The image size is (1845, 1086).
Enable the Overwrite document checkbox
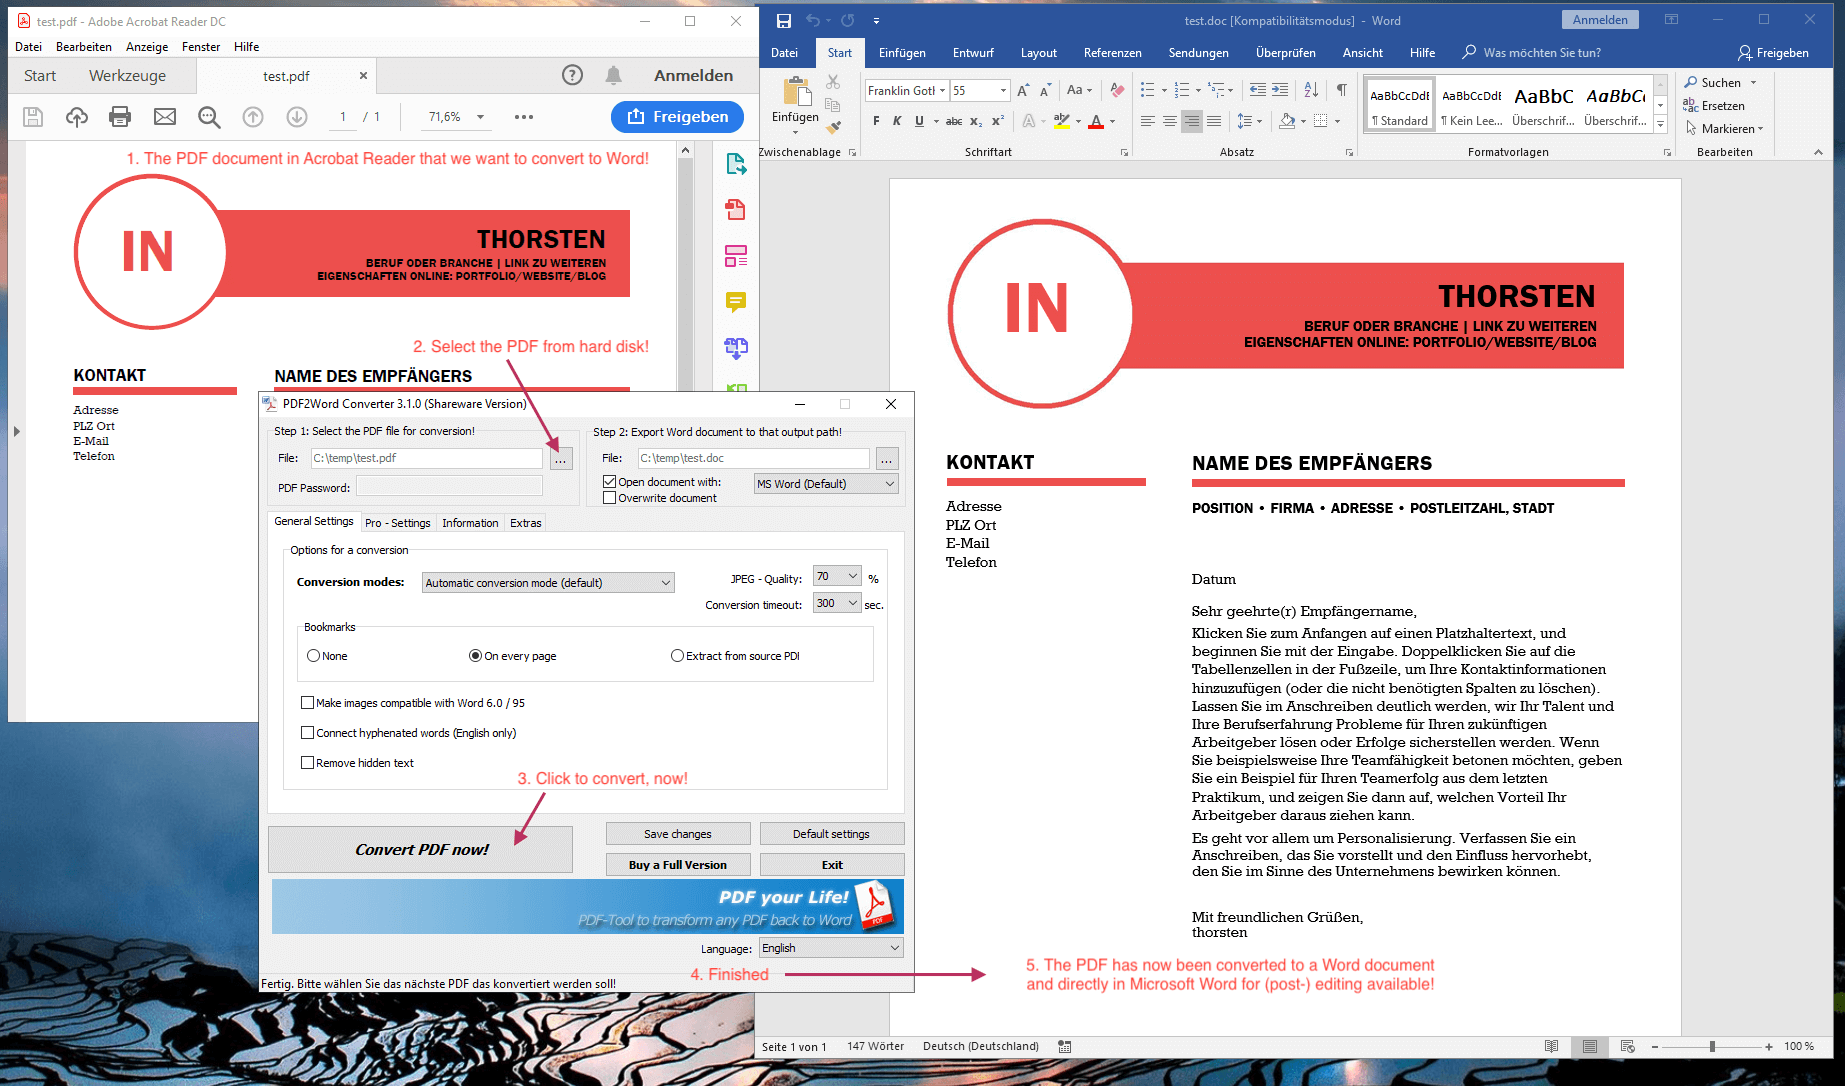[x=609, y=498]
